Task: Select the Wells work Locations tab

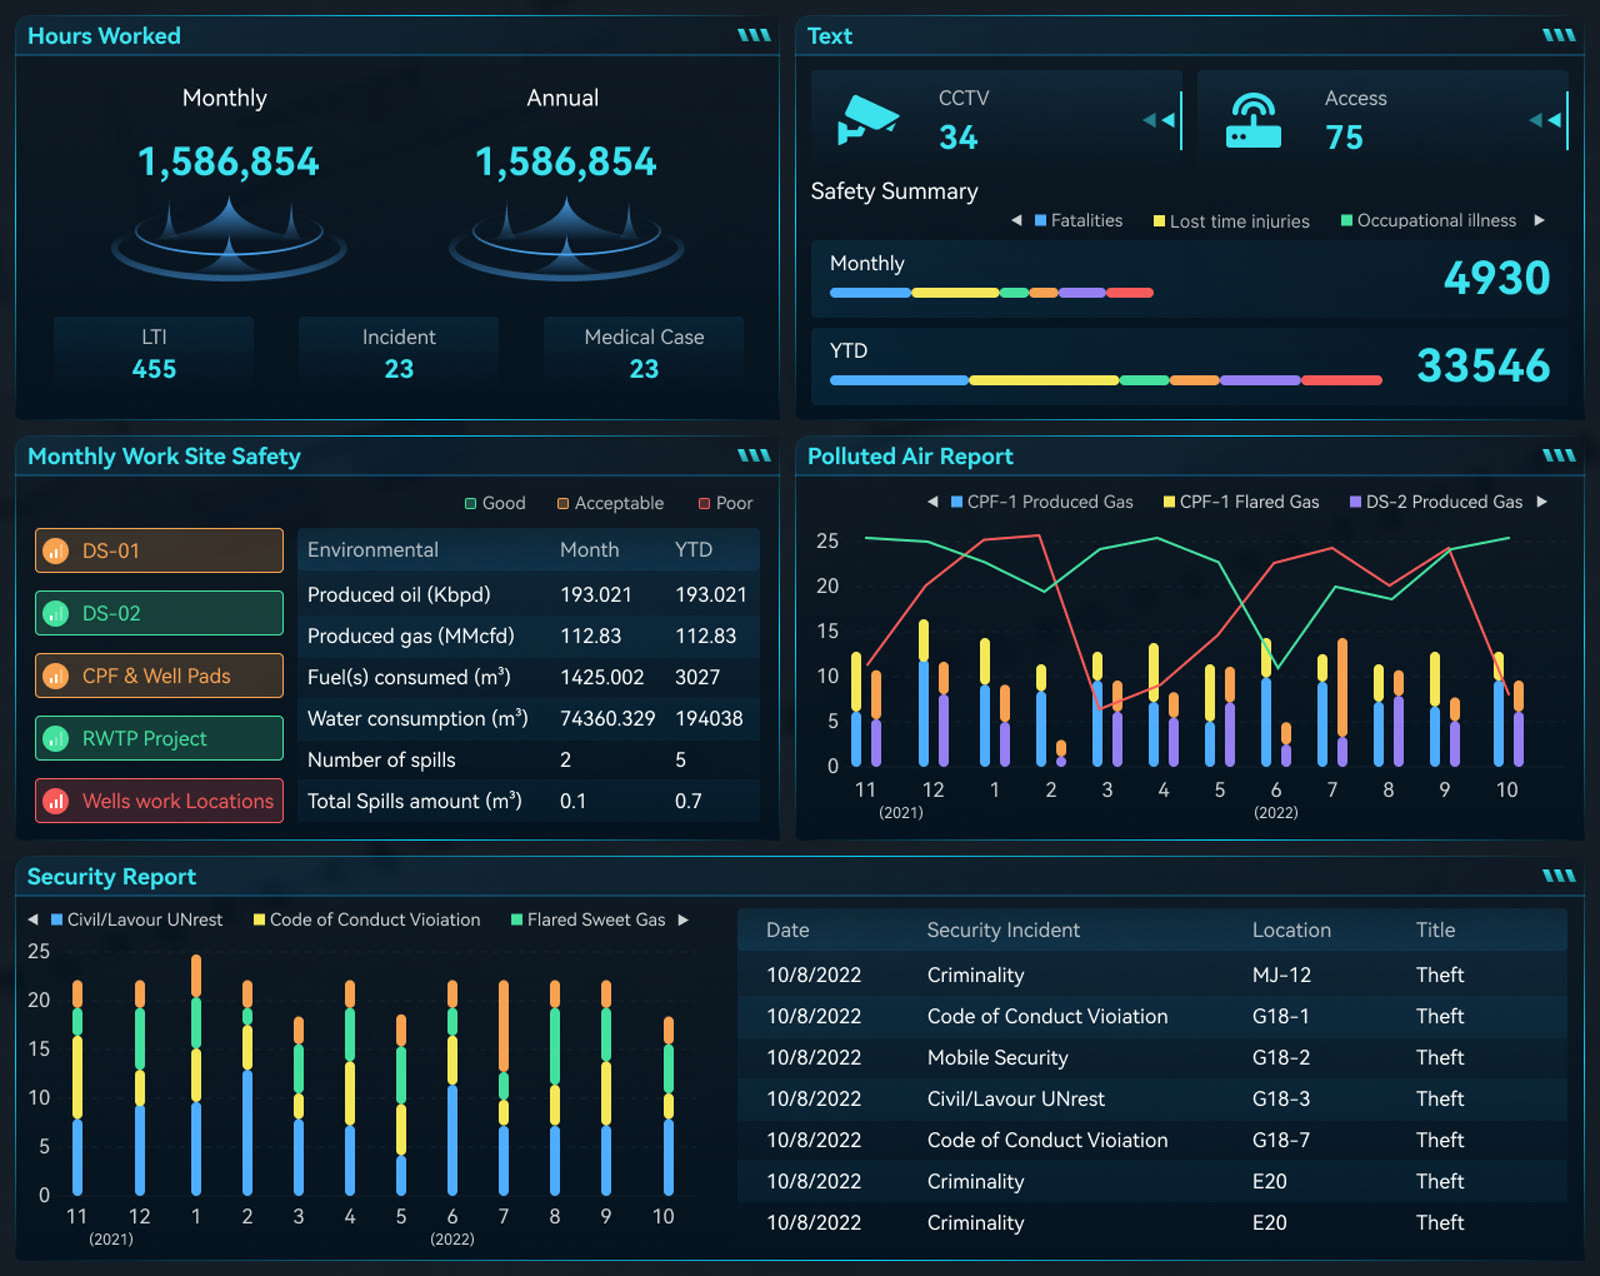Action: point(159,801)
